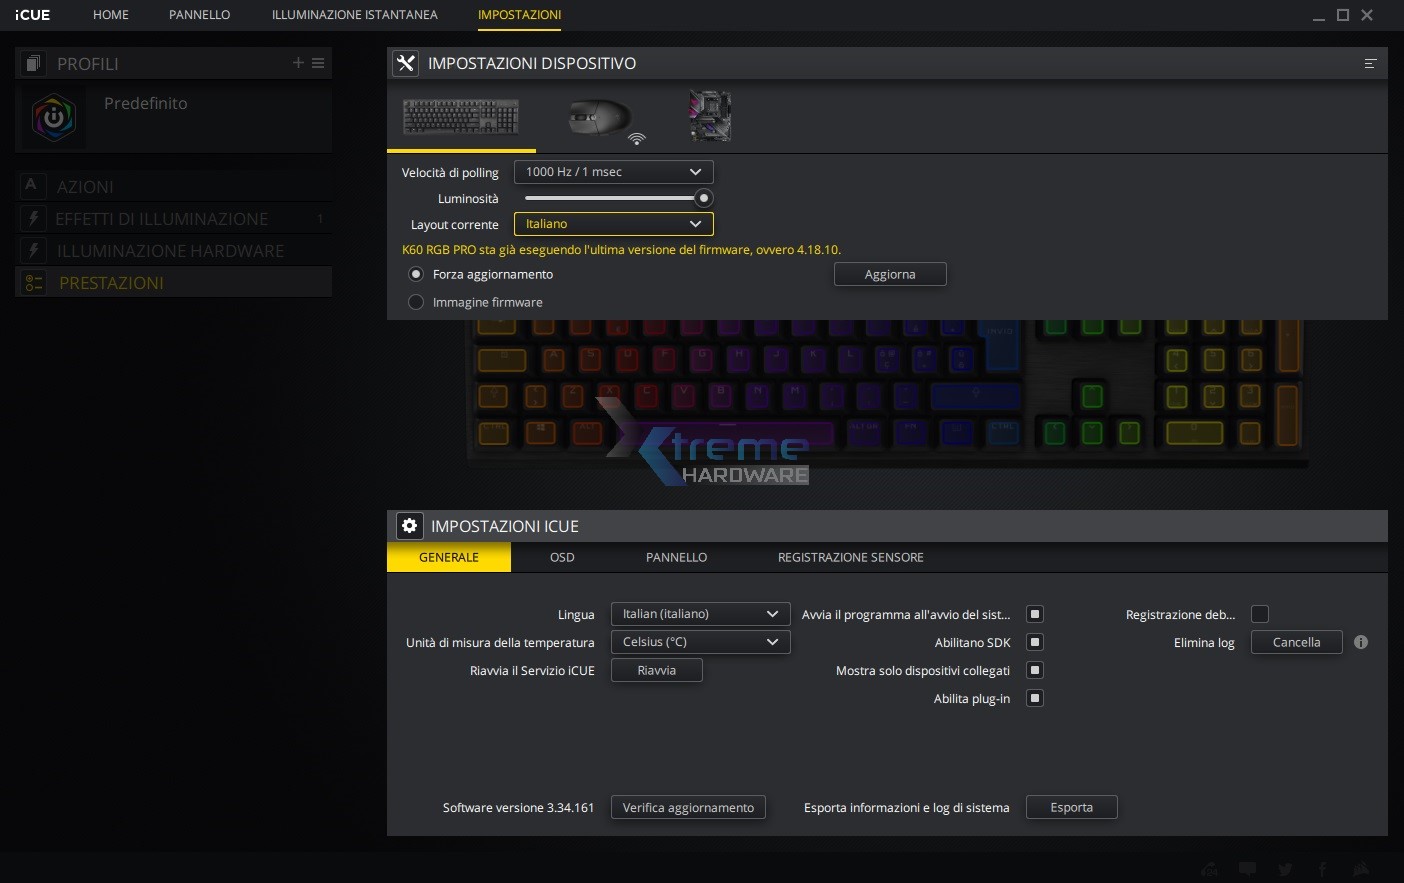
Task: Adjust the Luminosità slider handle
Action: pos(703,198)
